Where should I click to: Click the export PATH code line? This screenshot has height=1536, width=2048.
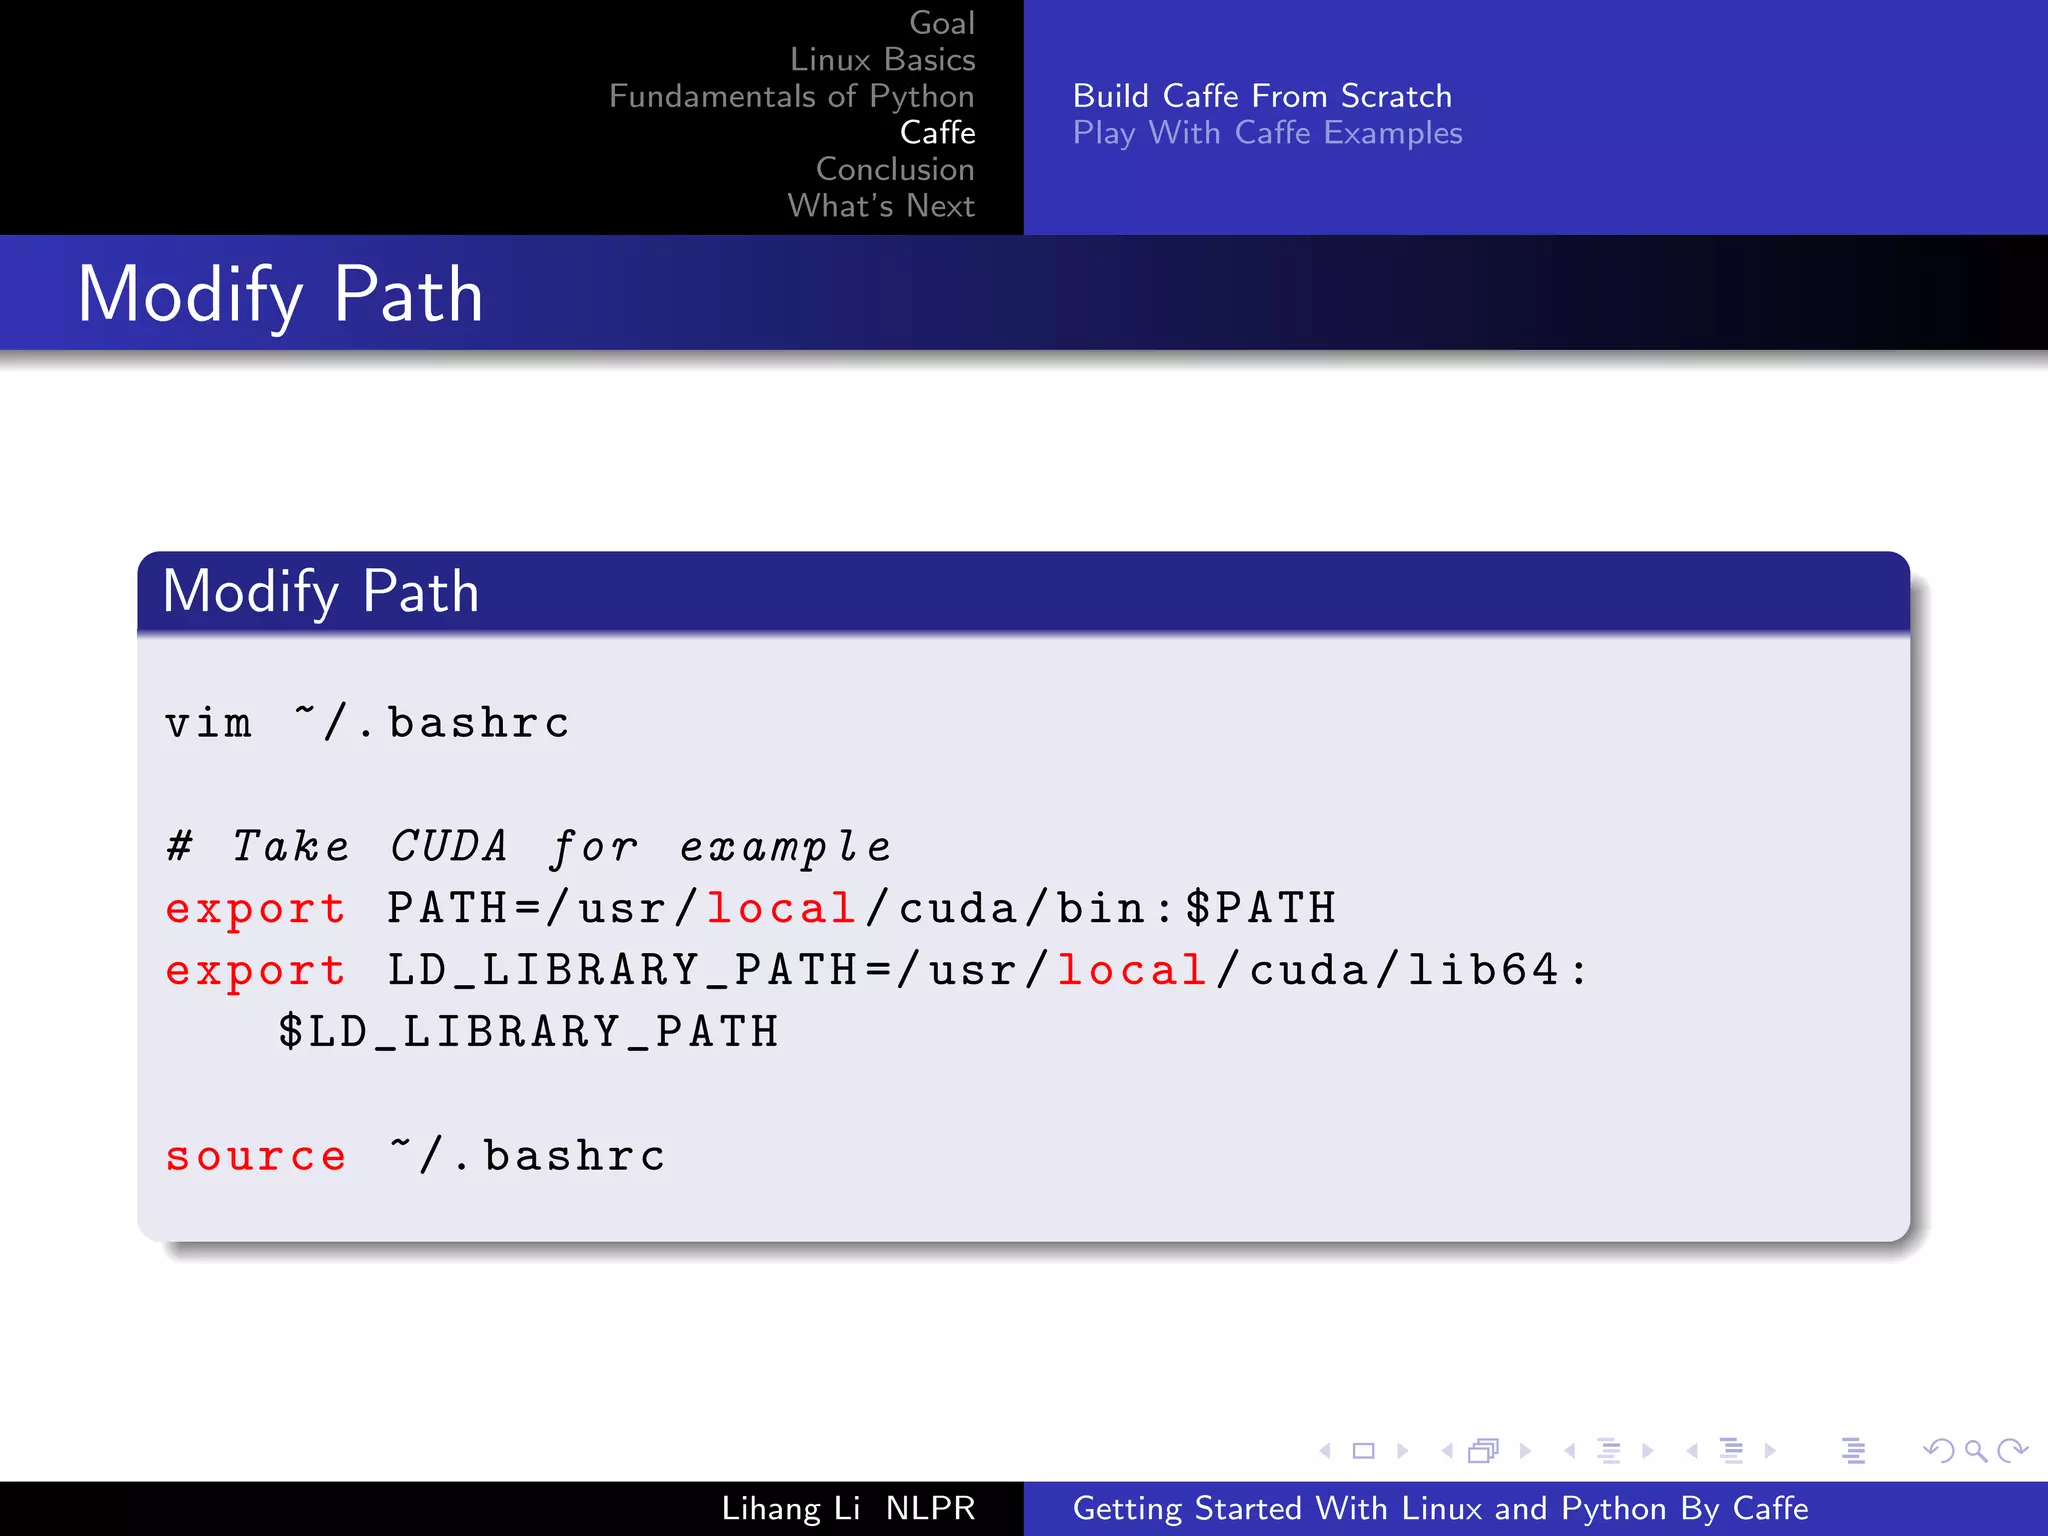(x=751, y=909)
